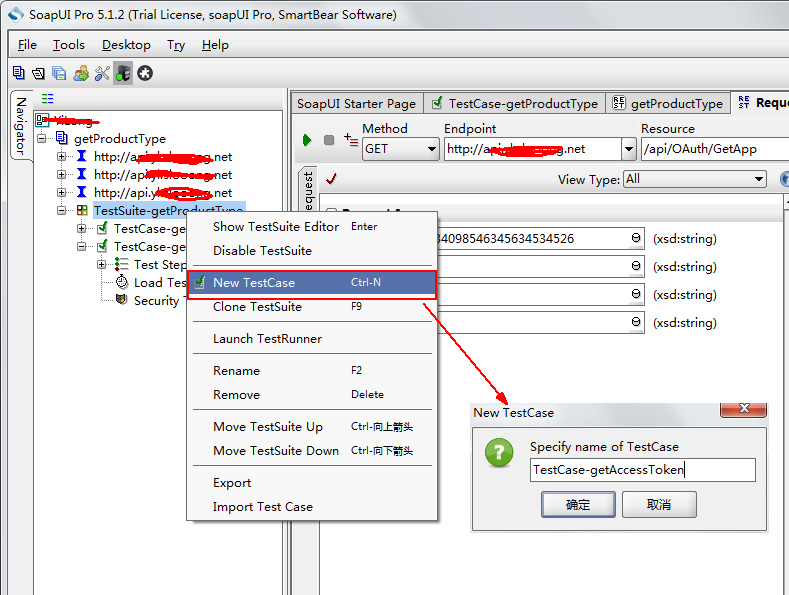Click green list icon above navigator tree
The image size is (789, 595).
point(48,98)
